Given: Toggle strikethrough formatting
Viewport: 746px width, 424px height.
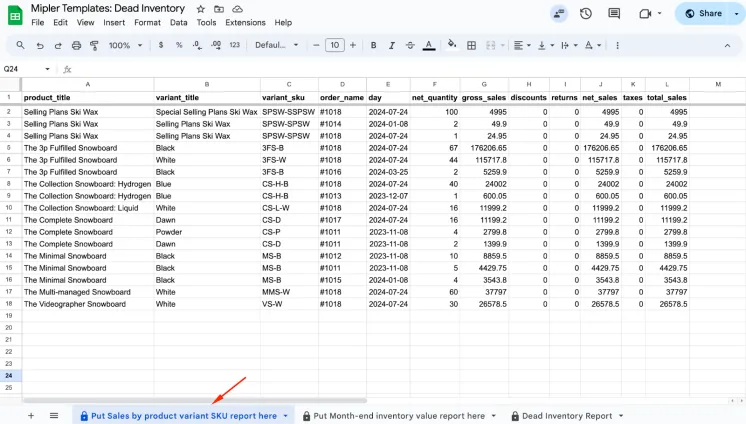Looking at the screenshot, I should pyautogui.click(x=410, y=45).
